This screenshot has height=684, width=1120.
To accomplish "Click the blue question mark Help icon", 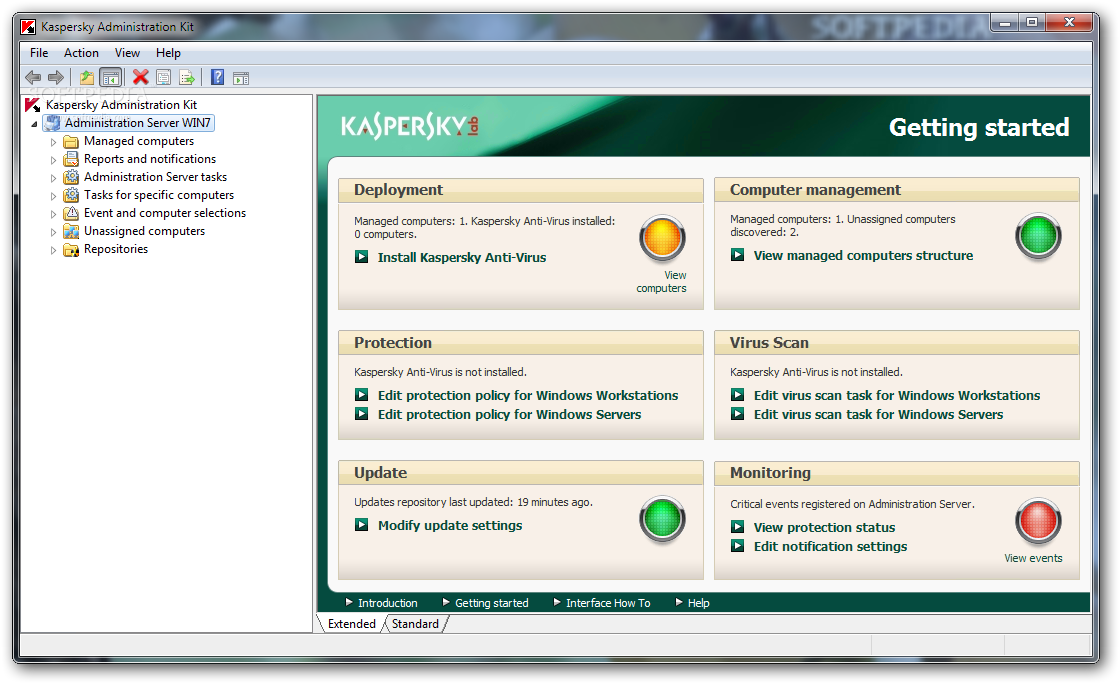I will tap(218, 77).
